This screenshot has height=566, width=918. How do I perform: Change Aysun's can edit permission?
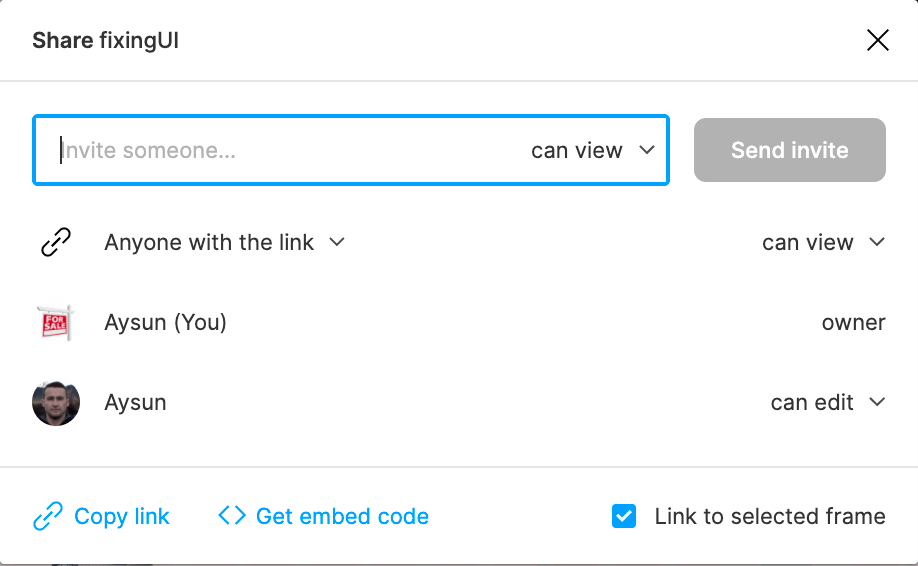pyautogui.click(x=828, y=403)
